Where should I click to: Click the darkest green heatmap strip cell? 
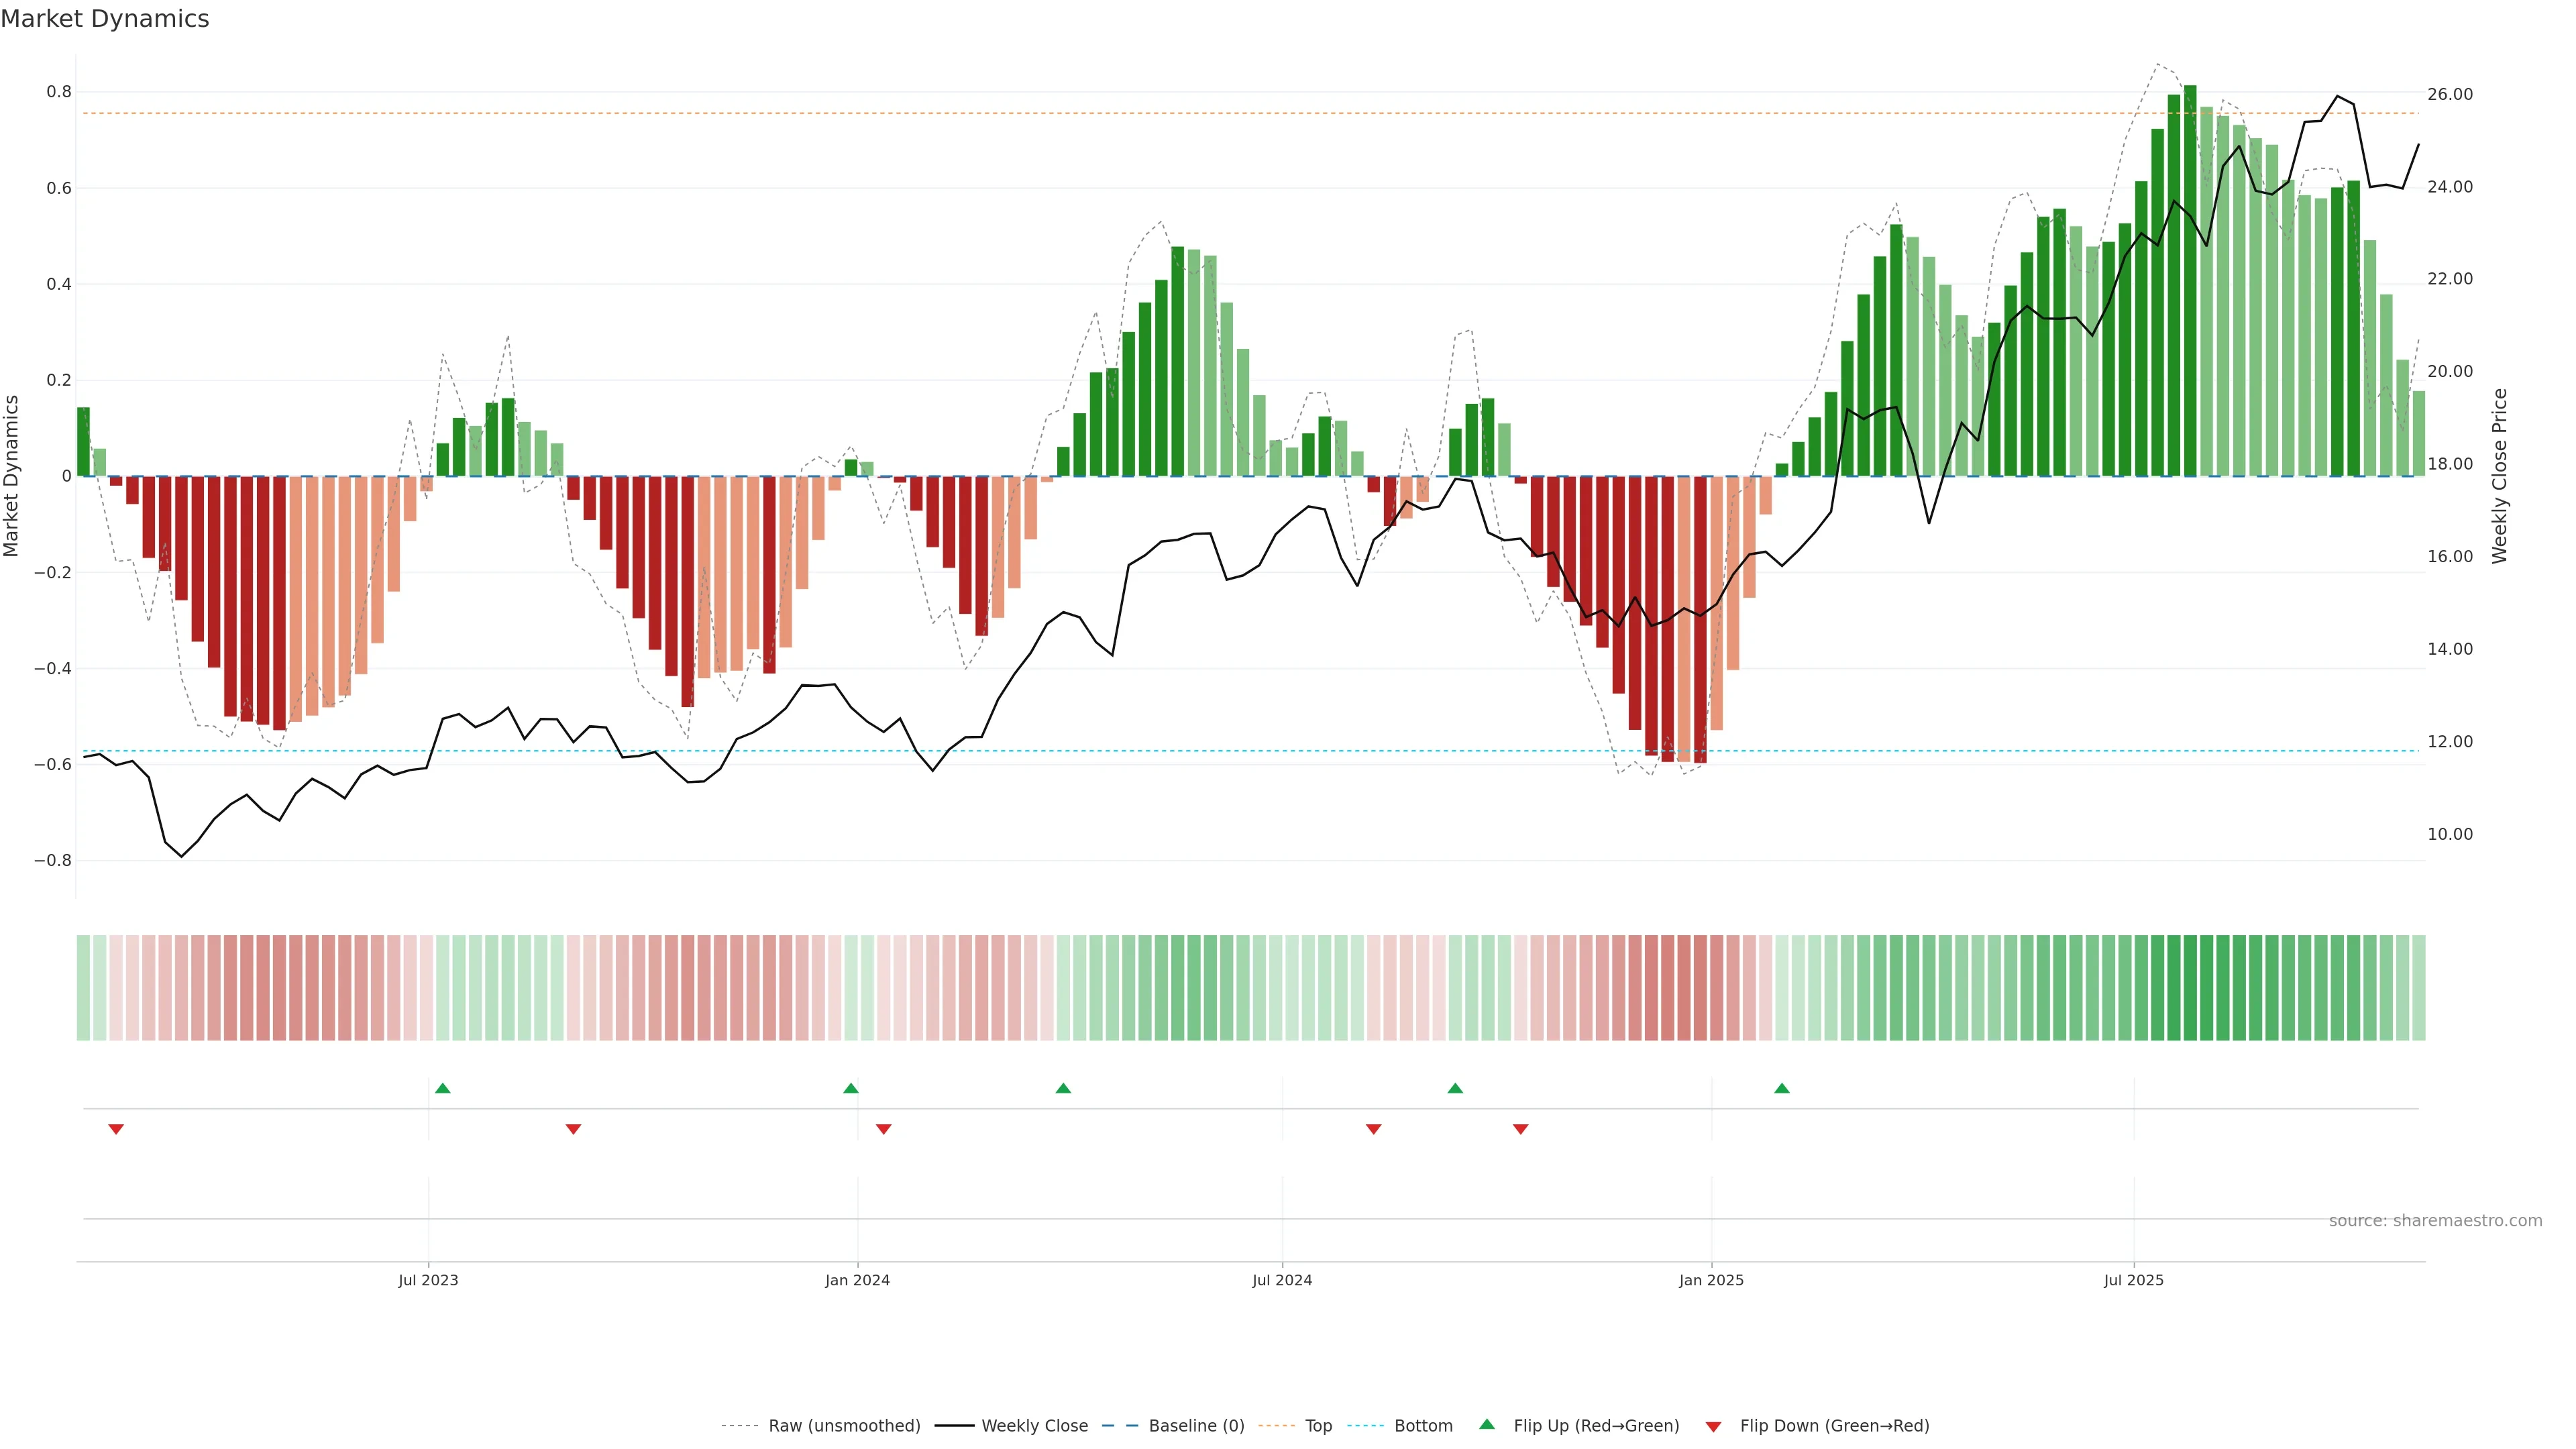point(2190,988)
